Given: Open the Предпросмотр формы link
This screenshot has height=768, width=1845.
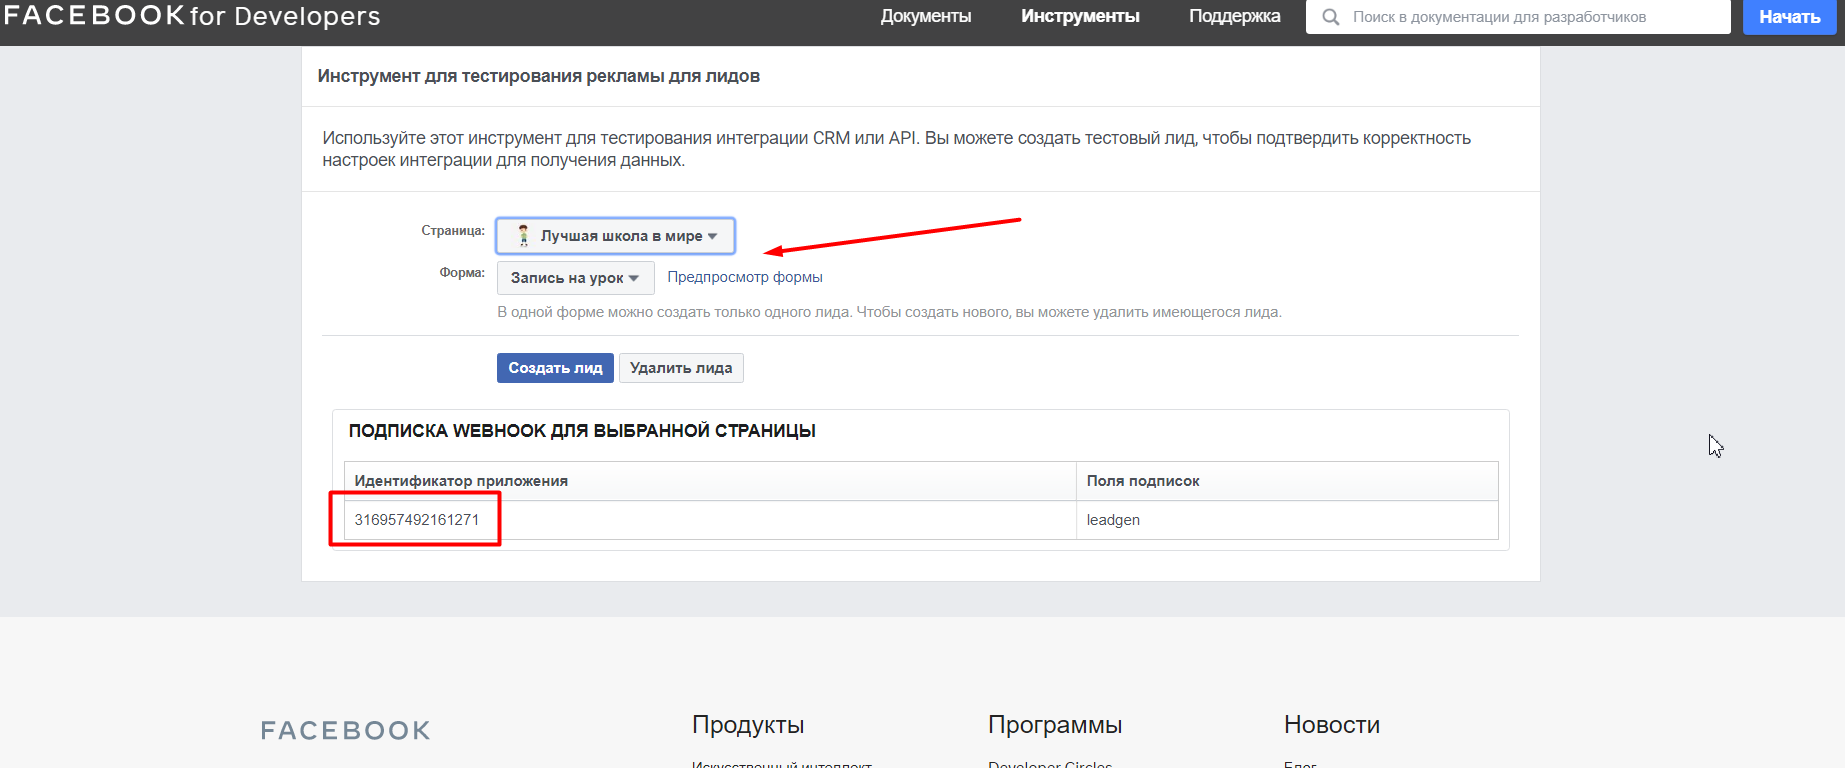Looking at the screenshot, I should pyautogui.click(x=745, y=277).
